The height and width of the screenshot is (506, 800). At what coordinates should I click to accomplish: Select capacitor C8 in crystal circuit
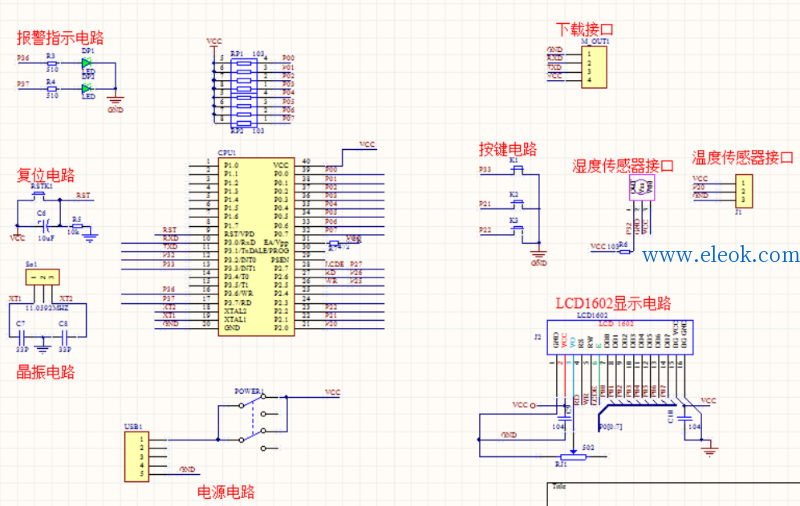point(65,336)
